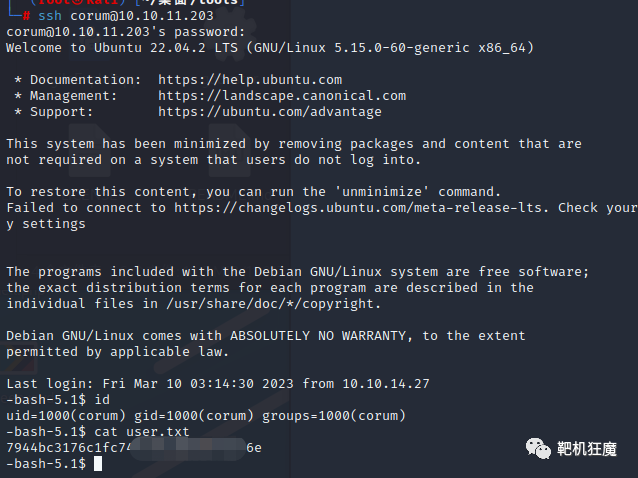
Task: Click the red hash prompt symbol
Action: click(x=26, y=16)
